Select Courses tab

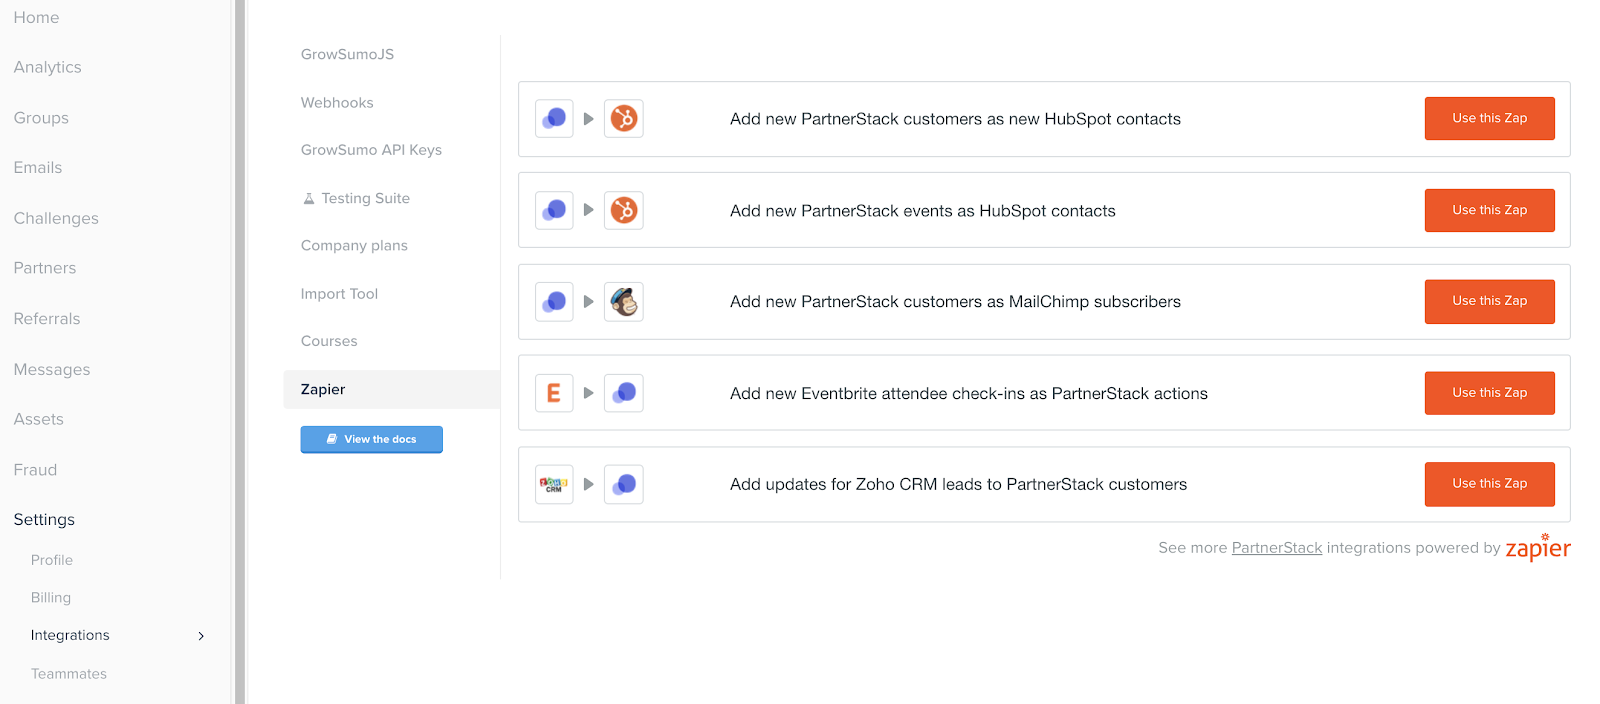(x=329, y=341)
